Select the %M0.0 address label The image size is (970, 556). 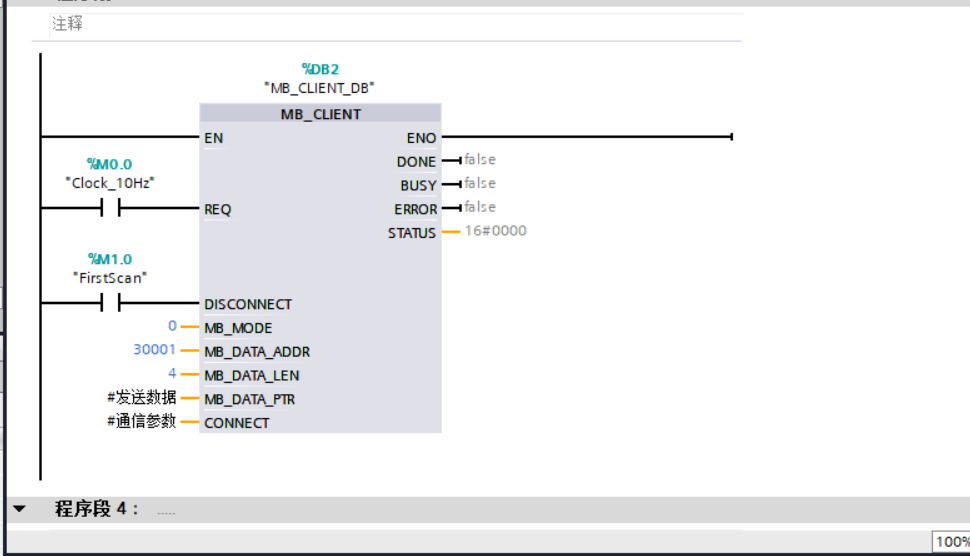[x=110, y=164]
